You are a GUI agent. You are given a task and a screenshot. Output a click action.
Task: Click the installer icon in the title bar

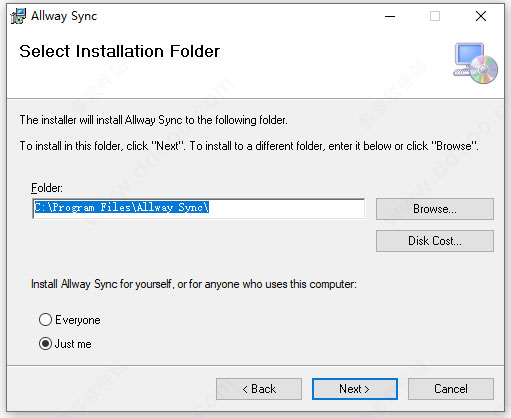click(x=18, y=16)
